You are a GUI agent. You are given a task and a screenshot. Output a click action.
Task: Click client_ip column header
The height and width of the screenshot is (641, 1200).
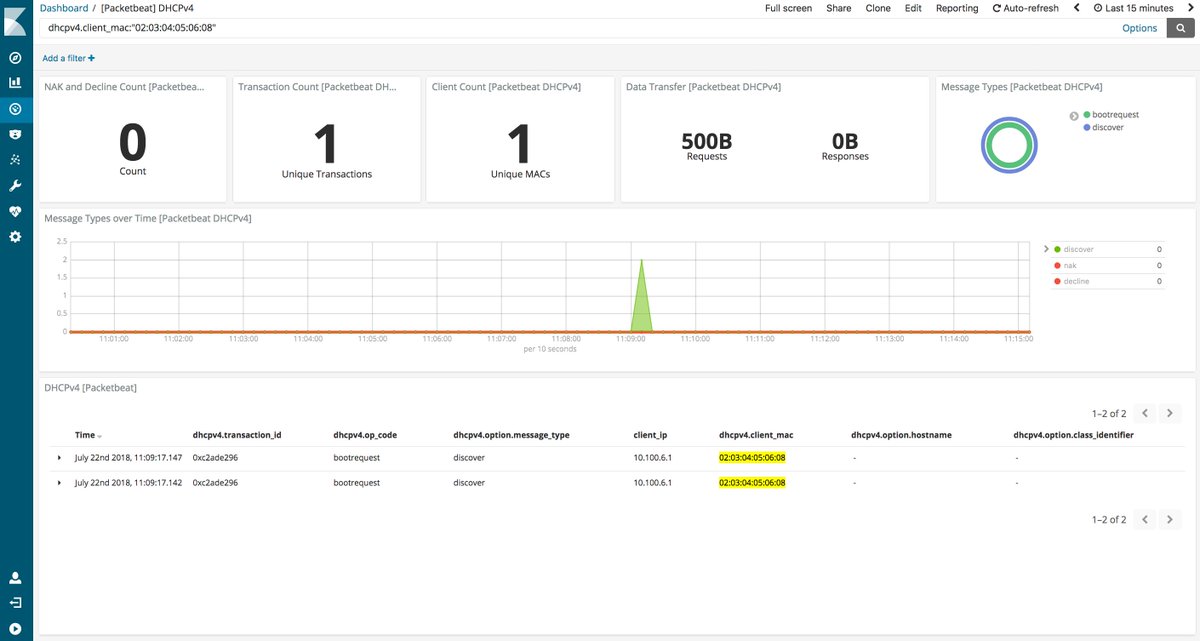click(x=650, y=435)
